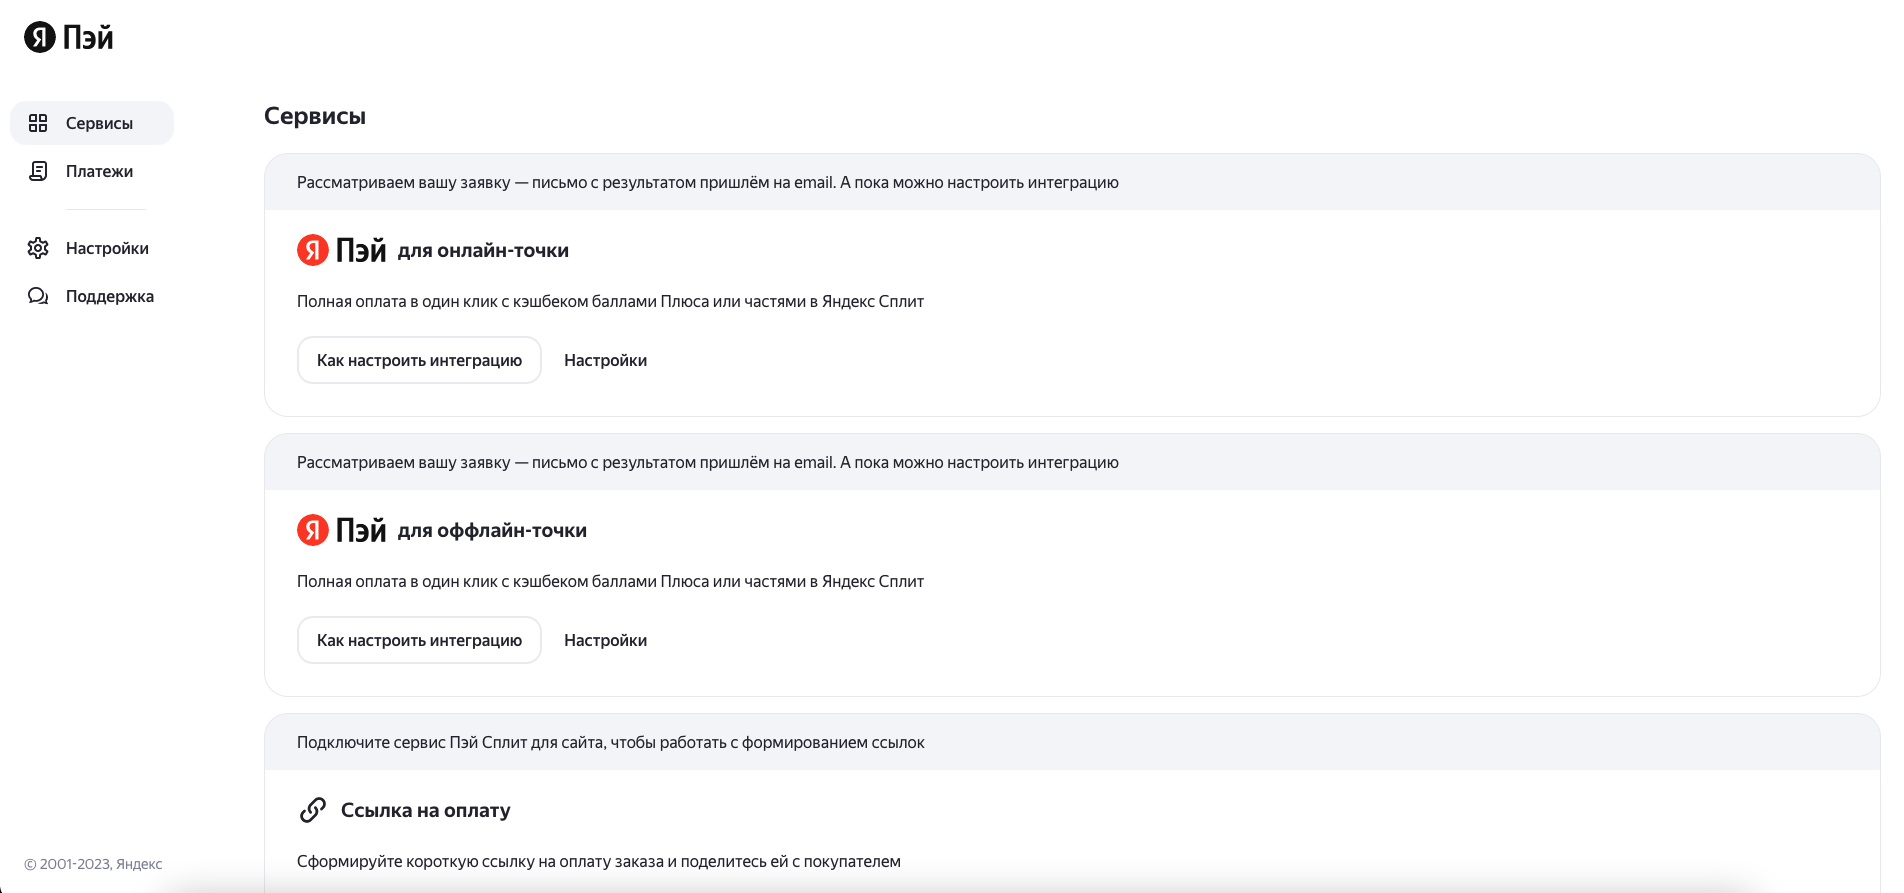
Task: Click the для онлайн-точки service title
Action: 483,251
